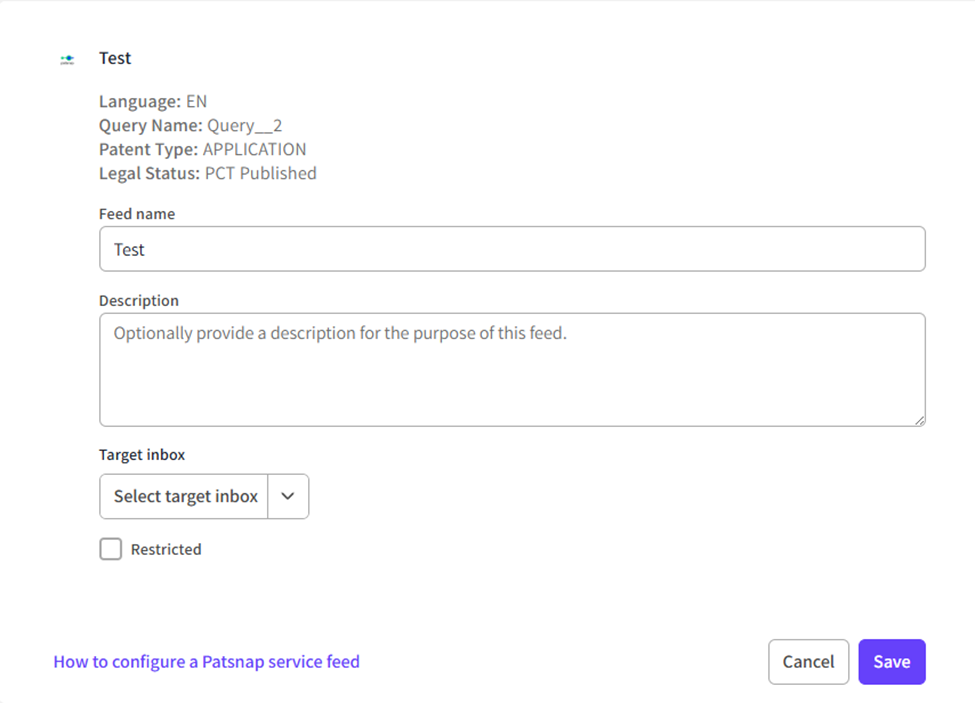
Task: Click the PCT Published legal status value
Action: coord(260,173)
